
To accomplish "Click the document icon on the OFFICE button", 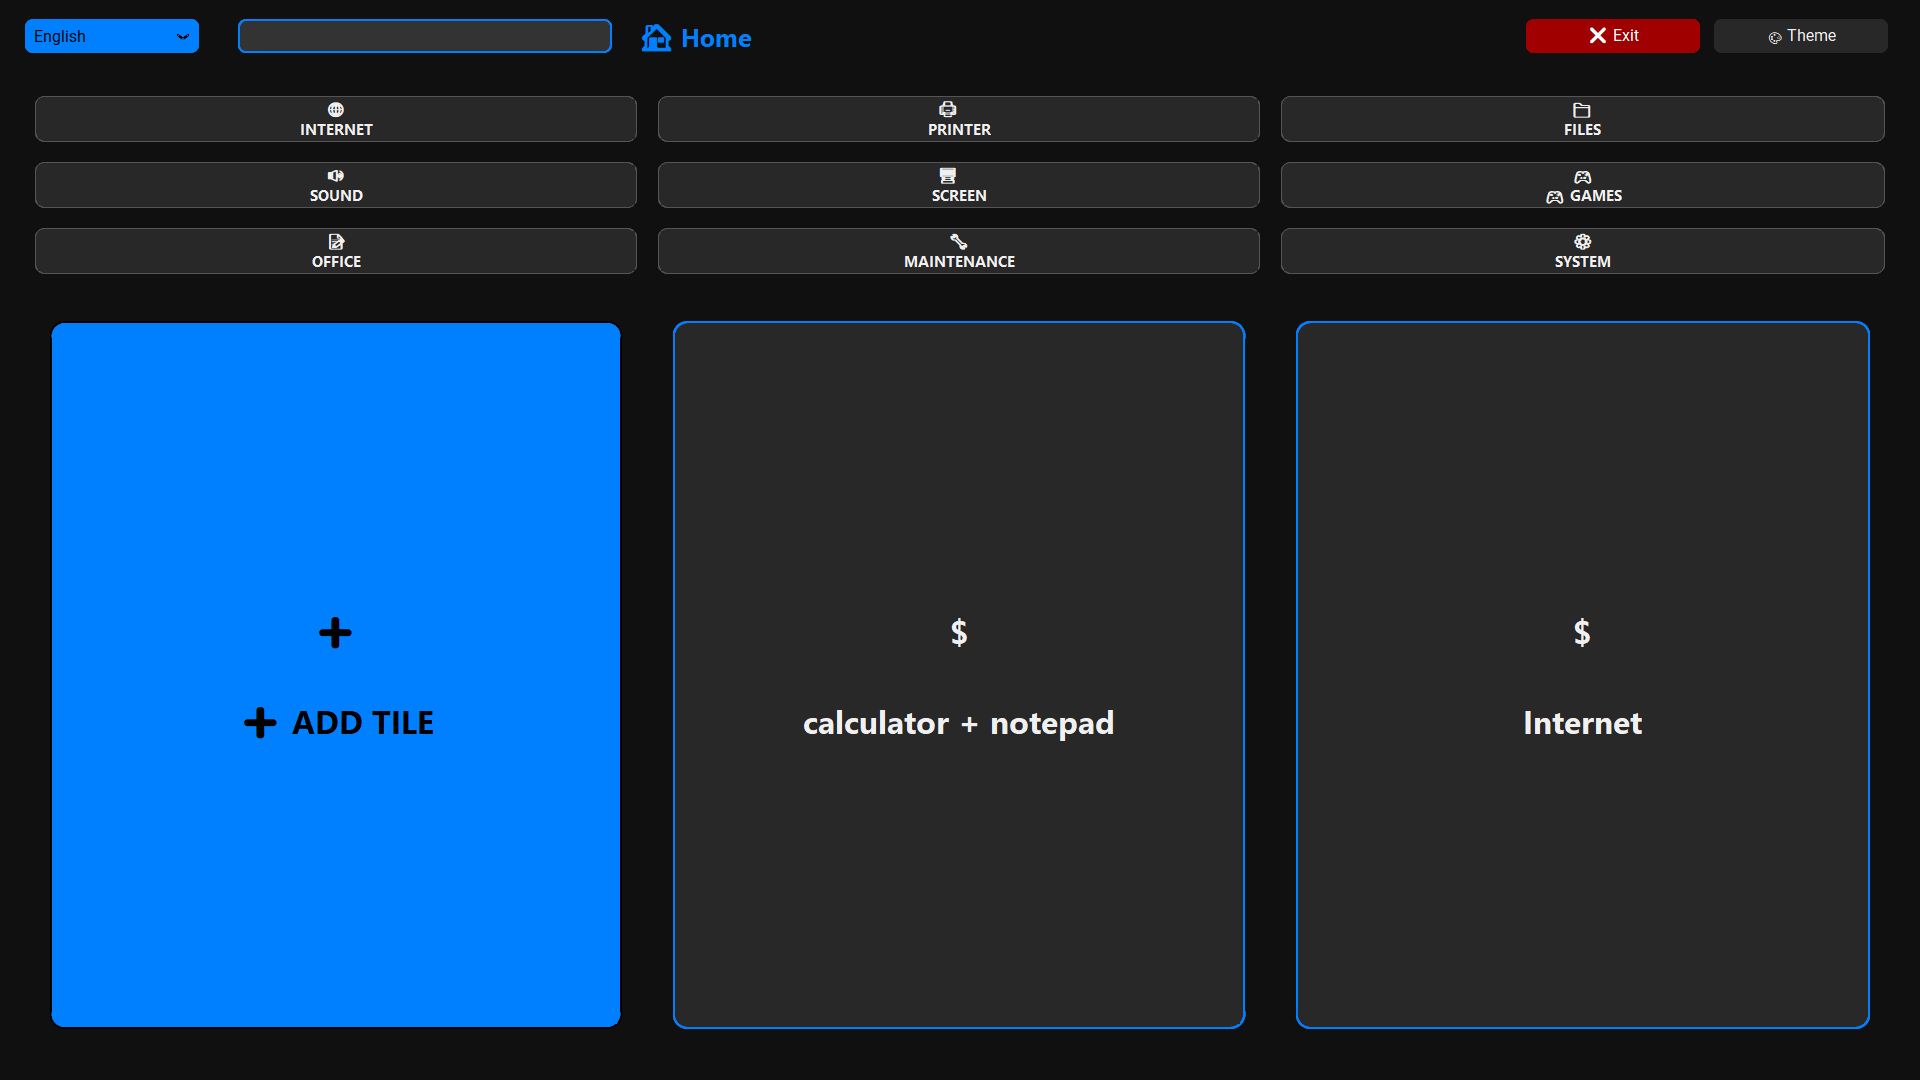I will (x=335, y=241).
